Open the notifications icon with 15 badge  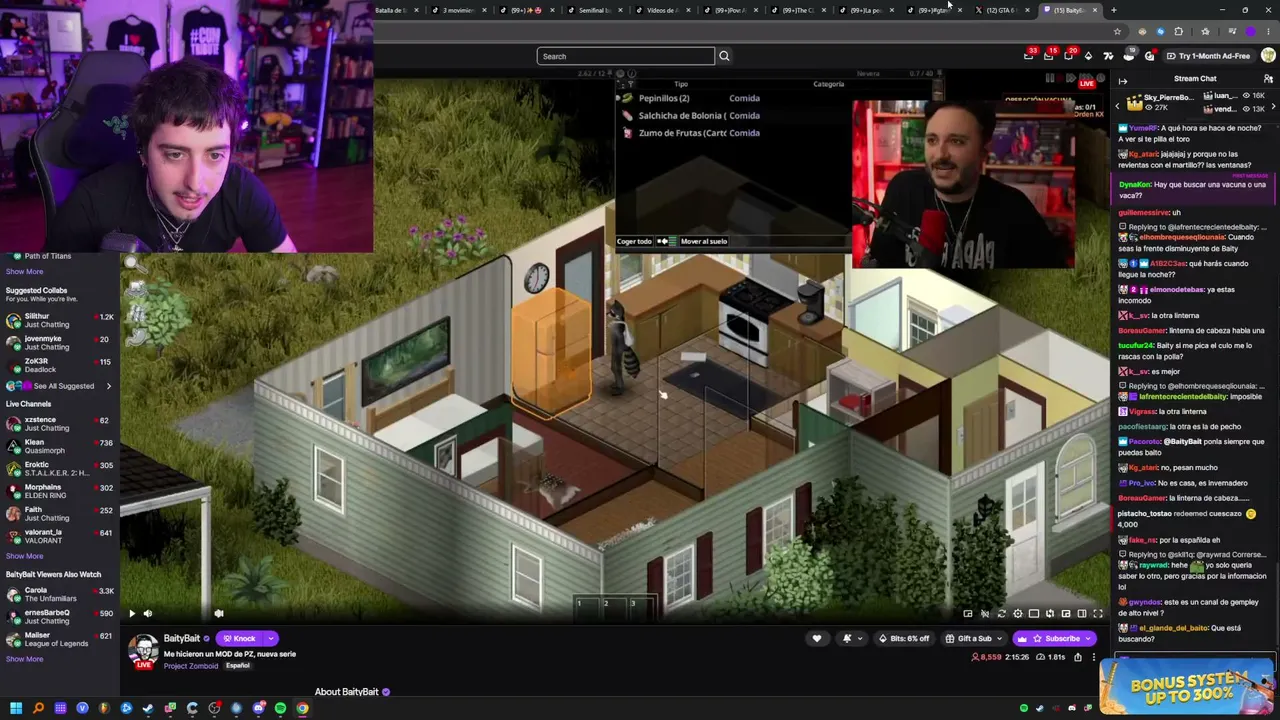click(1049, 56)
